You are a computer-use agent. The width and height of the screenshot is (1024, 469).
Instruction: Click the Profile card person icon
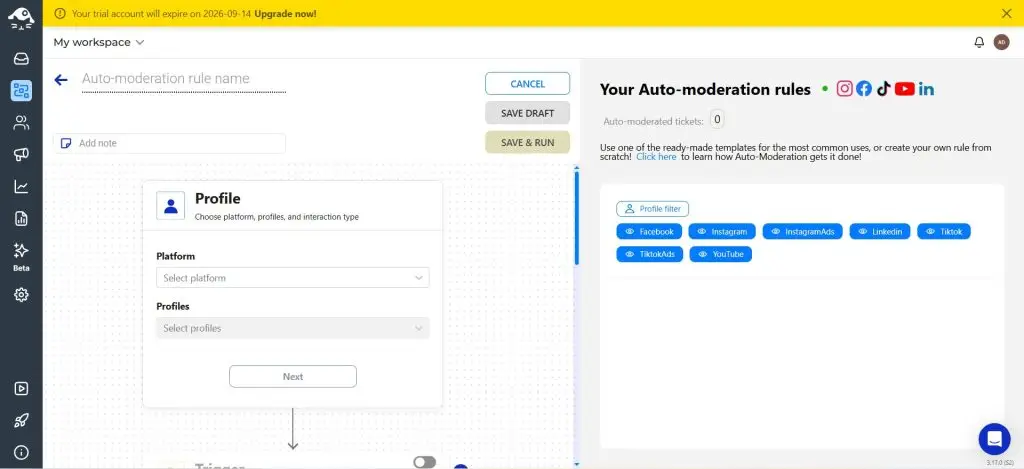click(x=171, y=206)
